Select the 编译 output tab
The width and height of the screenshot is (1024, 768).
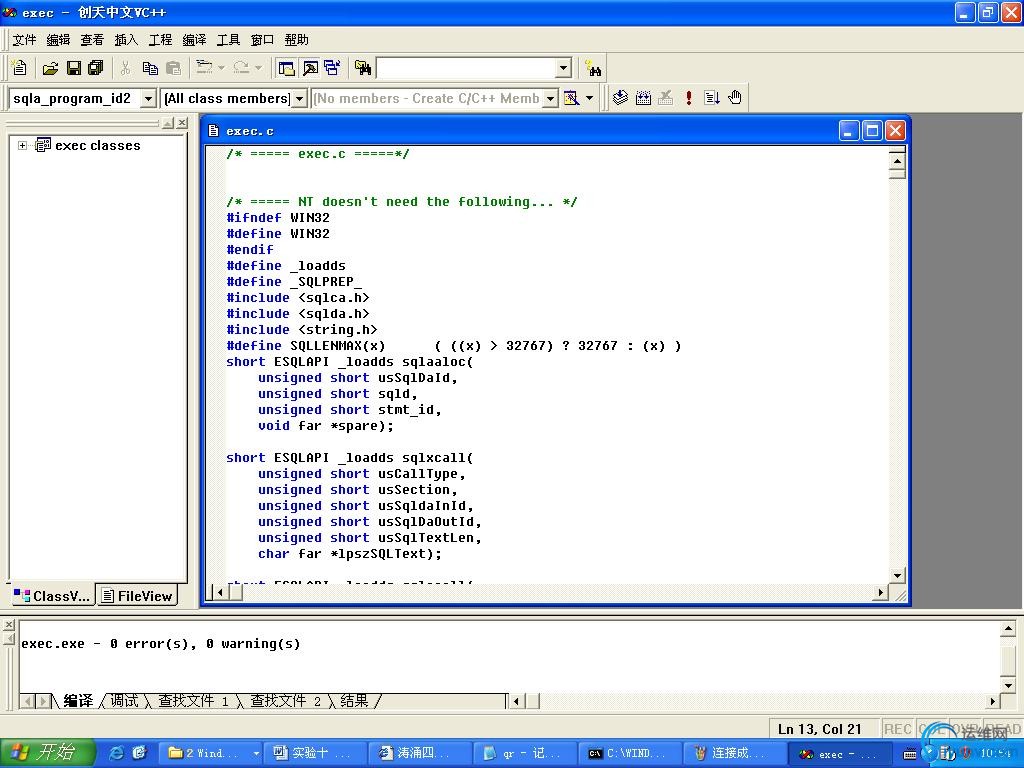click(79, 701)
